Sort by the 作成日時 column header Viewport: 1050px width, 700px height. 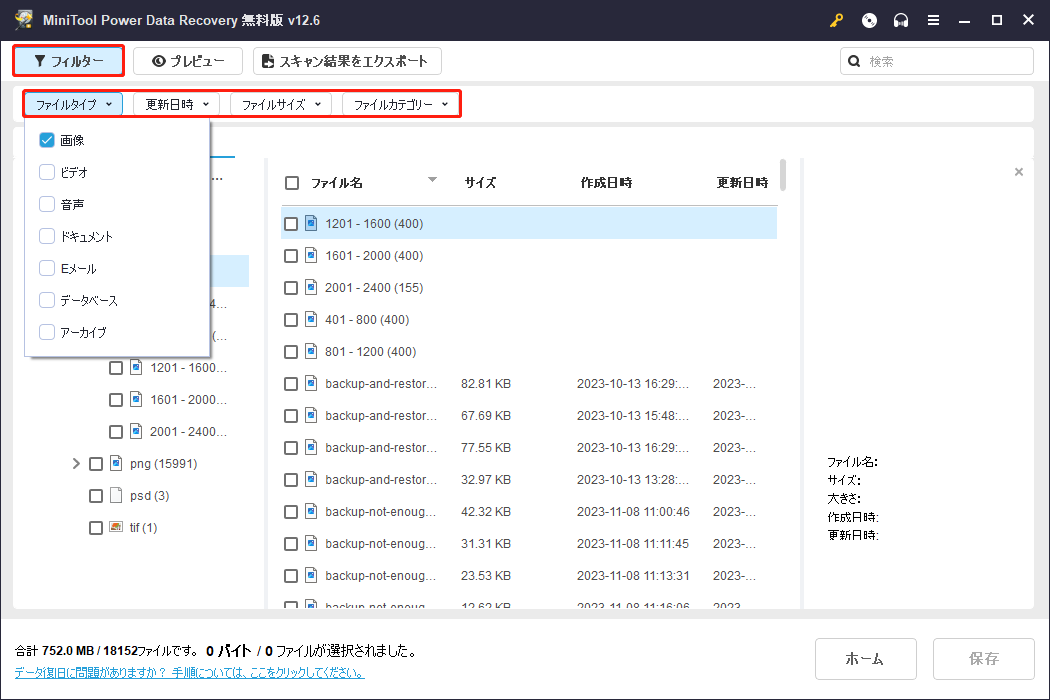pyautogui.click(x=606, y=182)
